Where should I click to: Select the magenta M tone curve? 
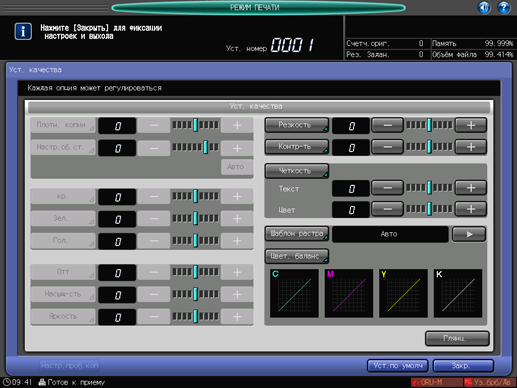349,293
